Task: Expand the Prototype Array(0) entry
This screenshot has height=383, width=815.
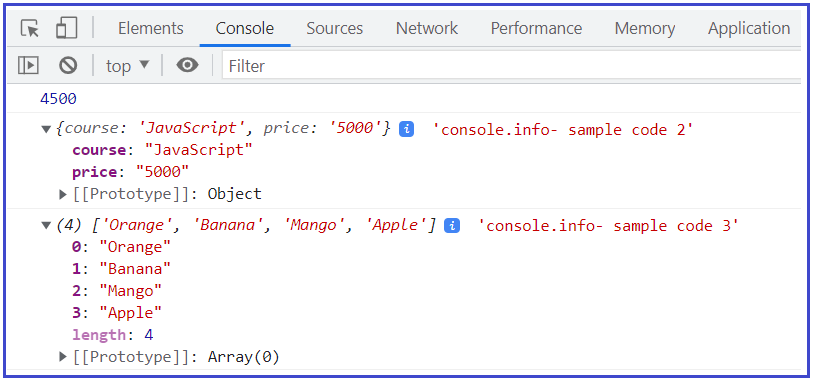Action: 63,356
